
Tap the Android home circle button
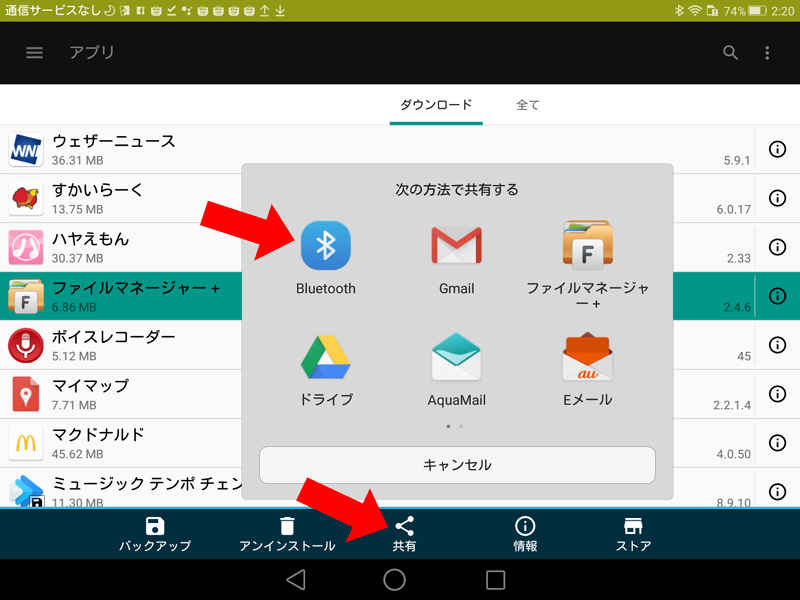pos(394,580)
